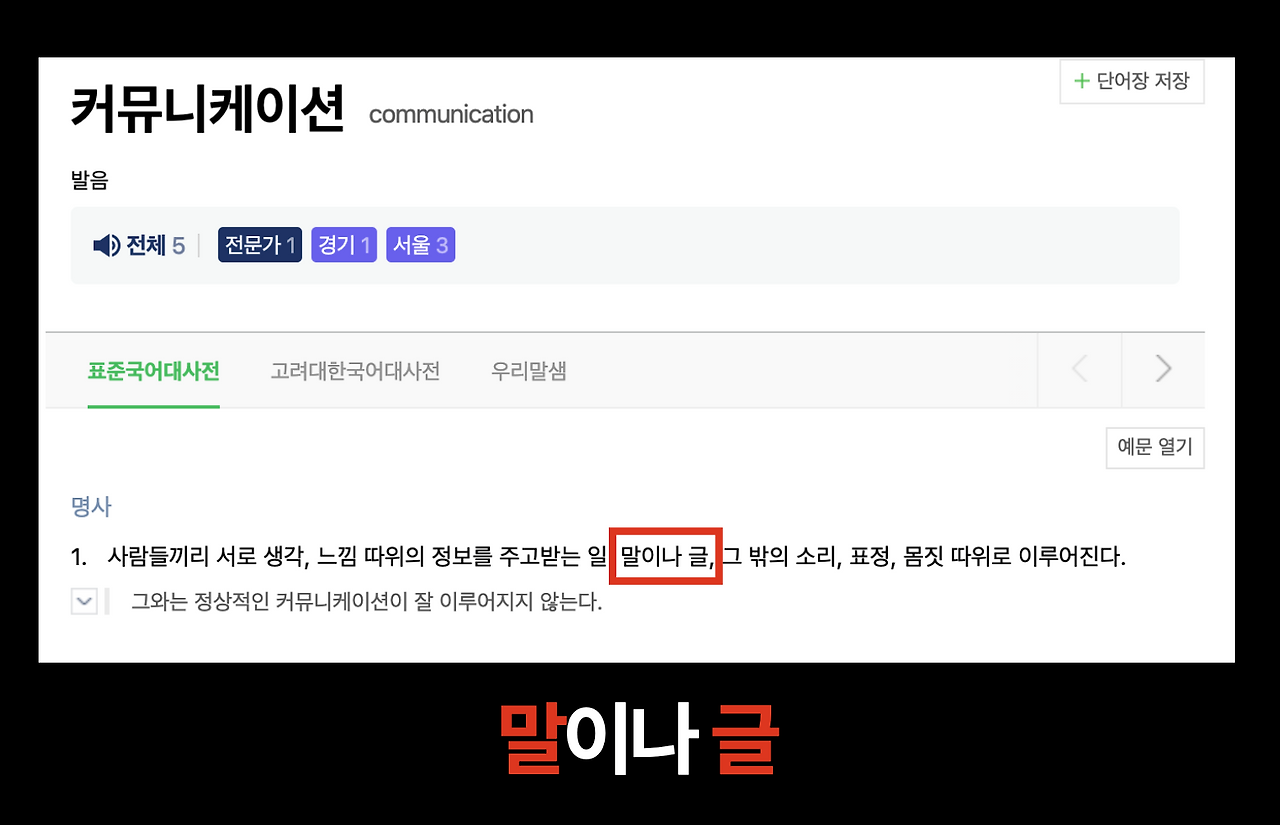Screen dimensions: 1280x825
Task: Play the 경기 regional pronunciation
Action: tap(343, 244)
